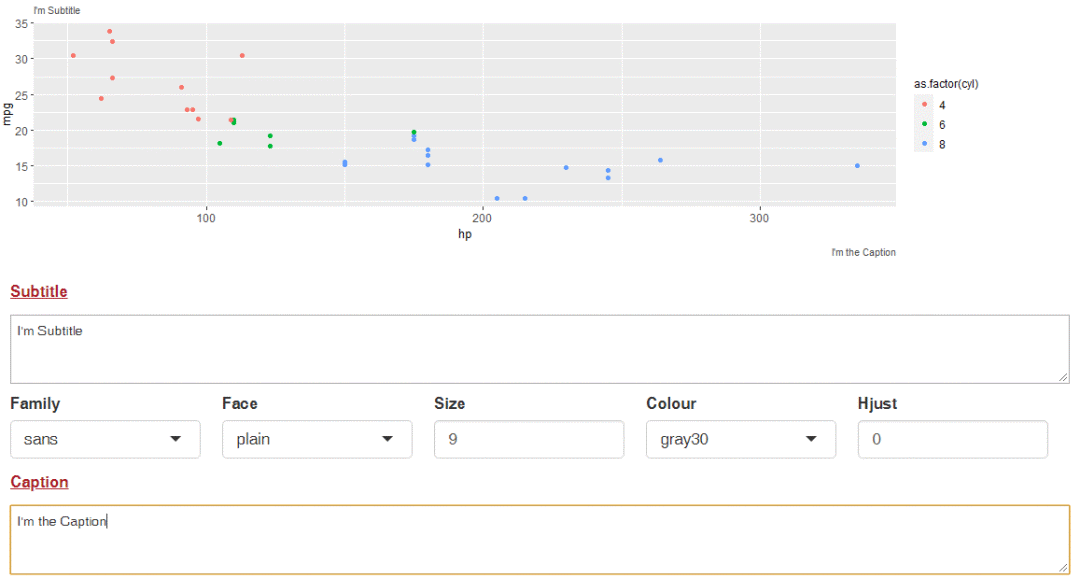The image size is (1080, 578).
Task: Click the blue legend key for 8
Action: [x=924, y=143]
